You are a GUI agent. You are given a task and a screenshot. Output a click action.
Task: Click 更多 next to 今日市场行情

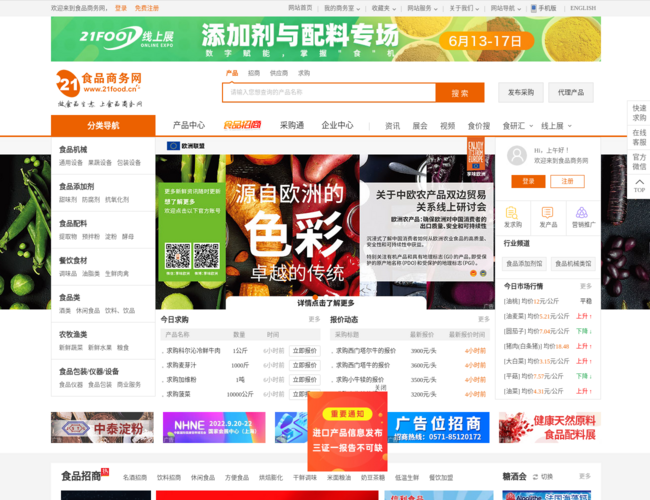(586, 286)
